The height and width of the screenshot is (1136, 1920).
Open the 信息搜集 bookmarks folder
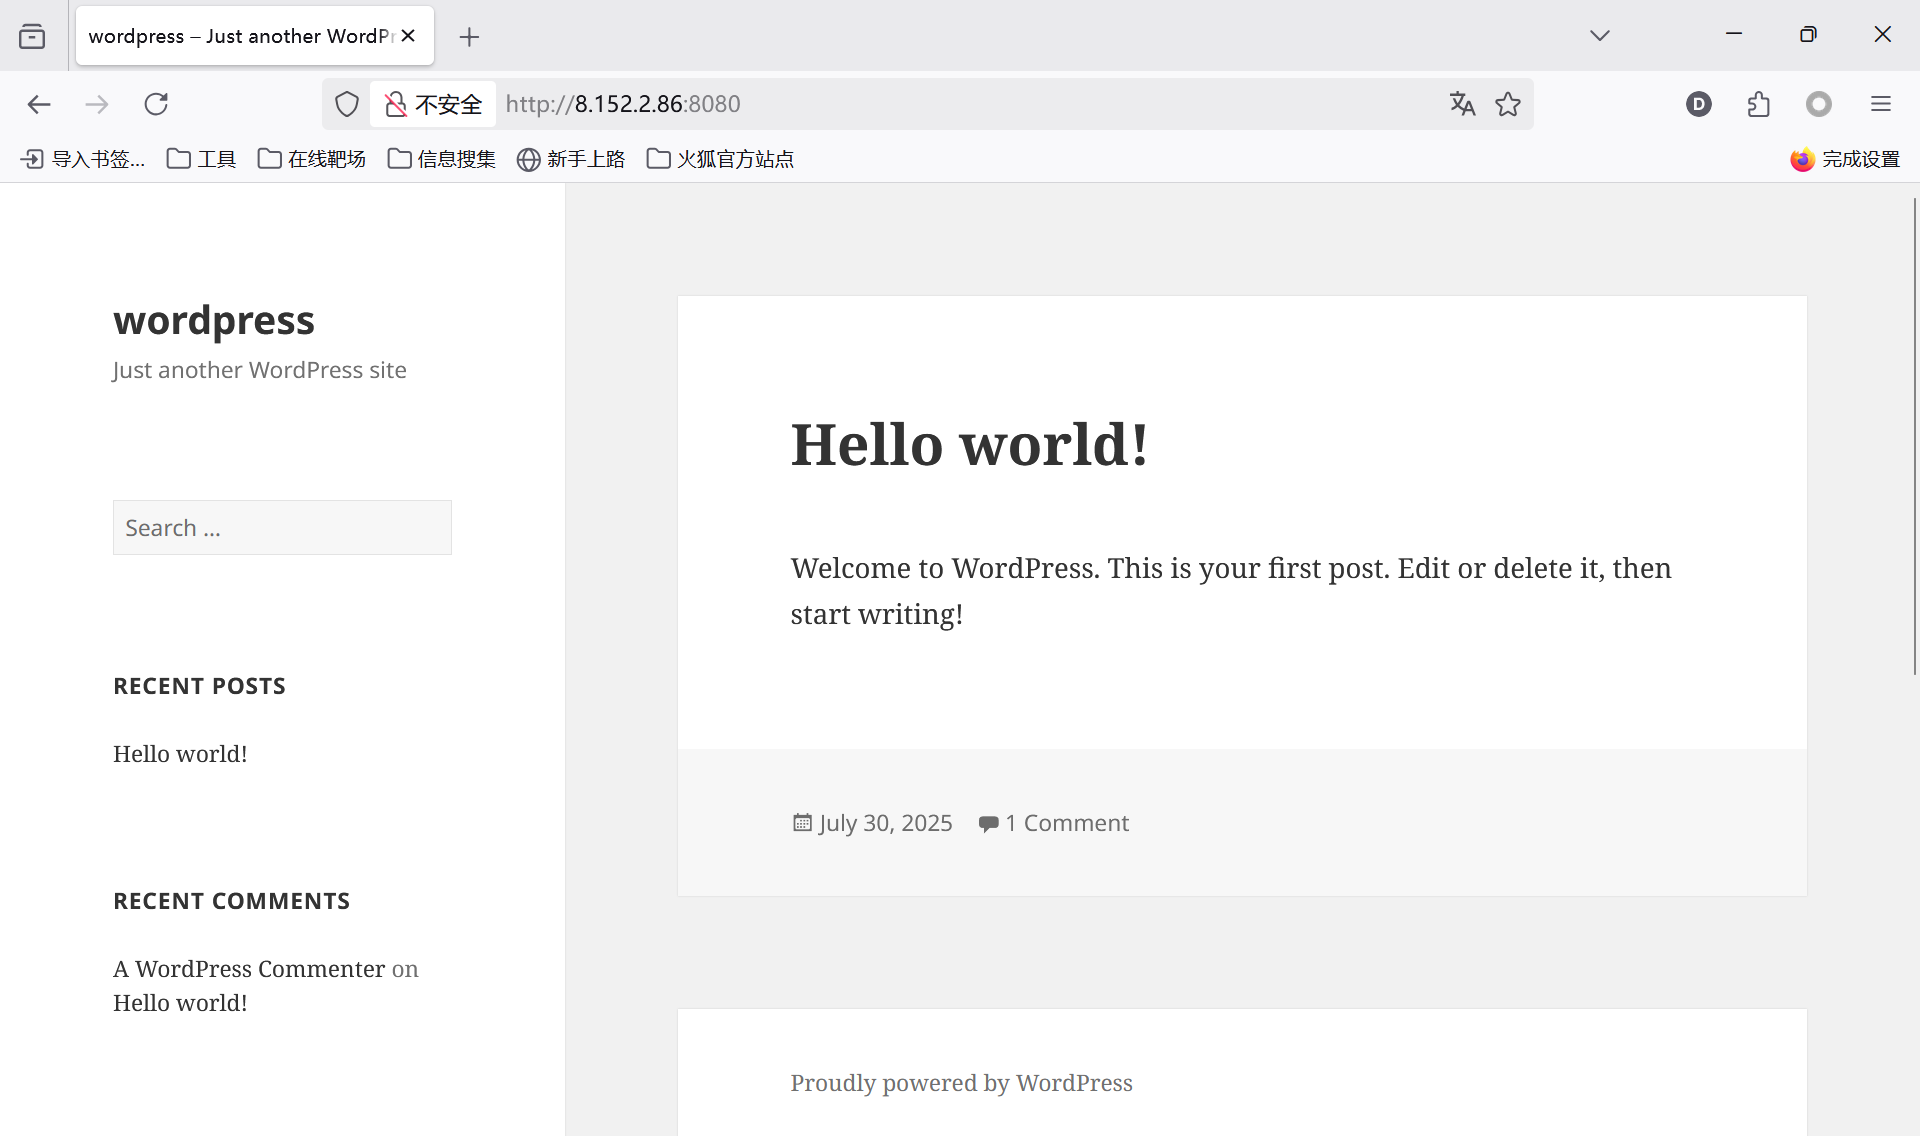point(441,159)
